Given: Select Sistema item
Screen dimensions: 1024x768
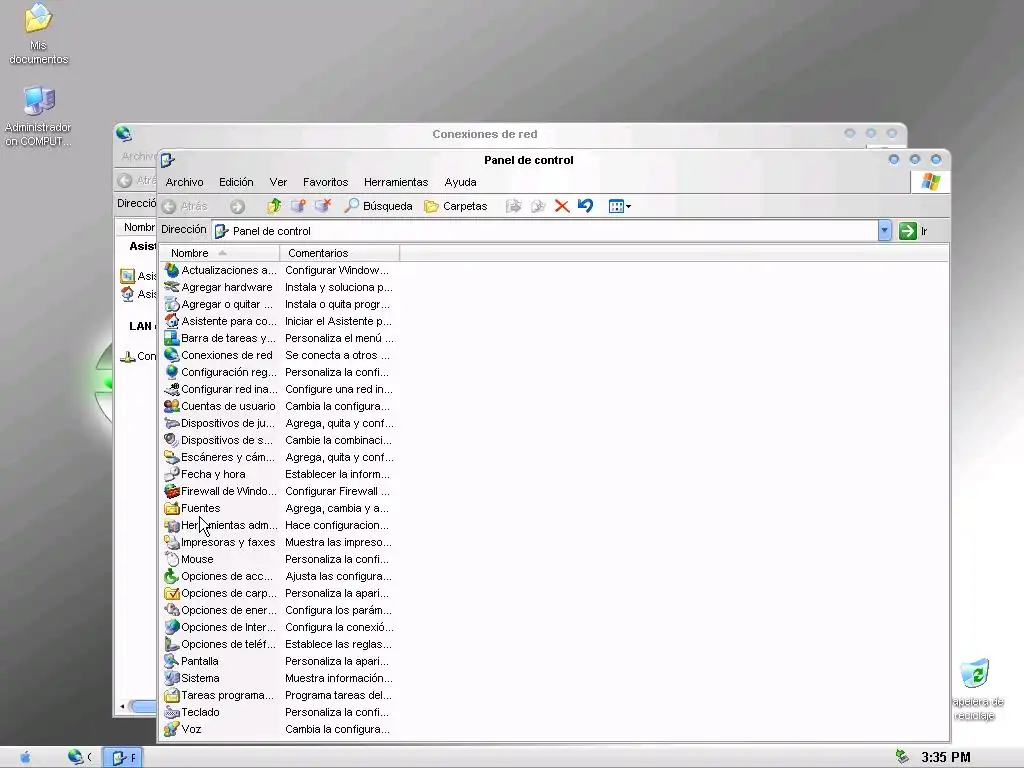Looking at the screenshot, I should click(192, 677).
